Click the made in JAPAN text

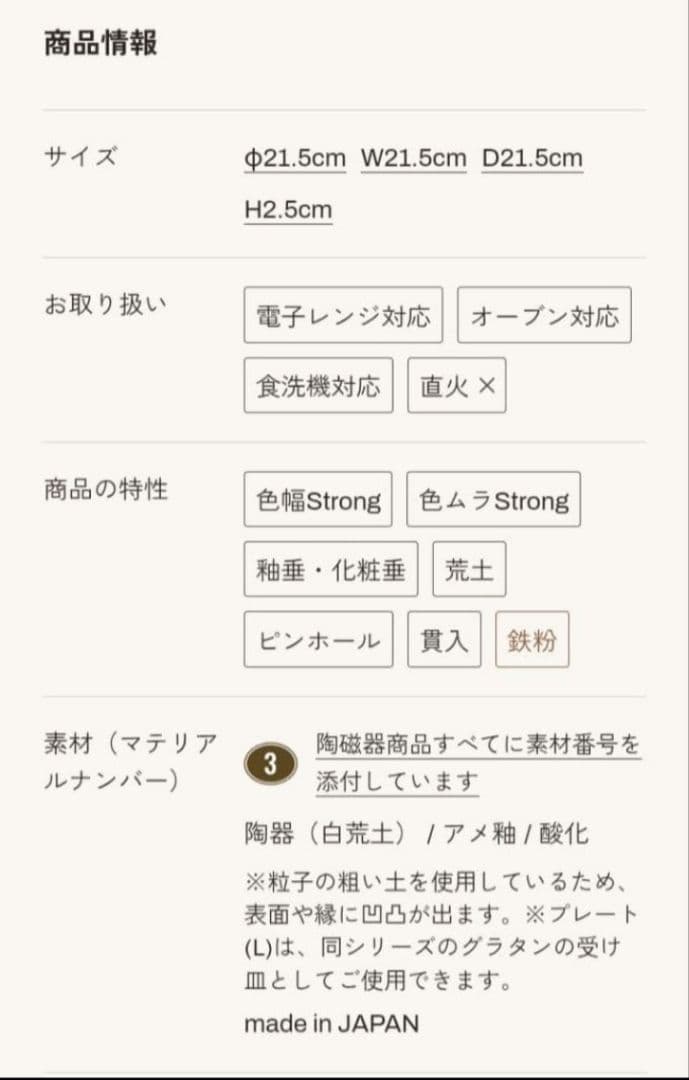pos(331,1023)
